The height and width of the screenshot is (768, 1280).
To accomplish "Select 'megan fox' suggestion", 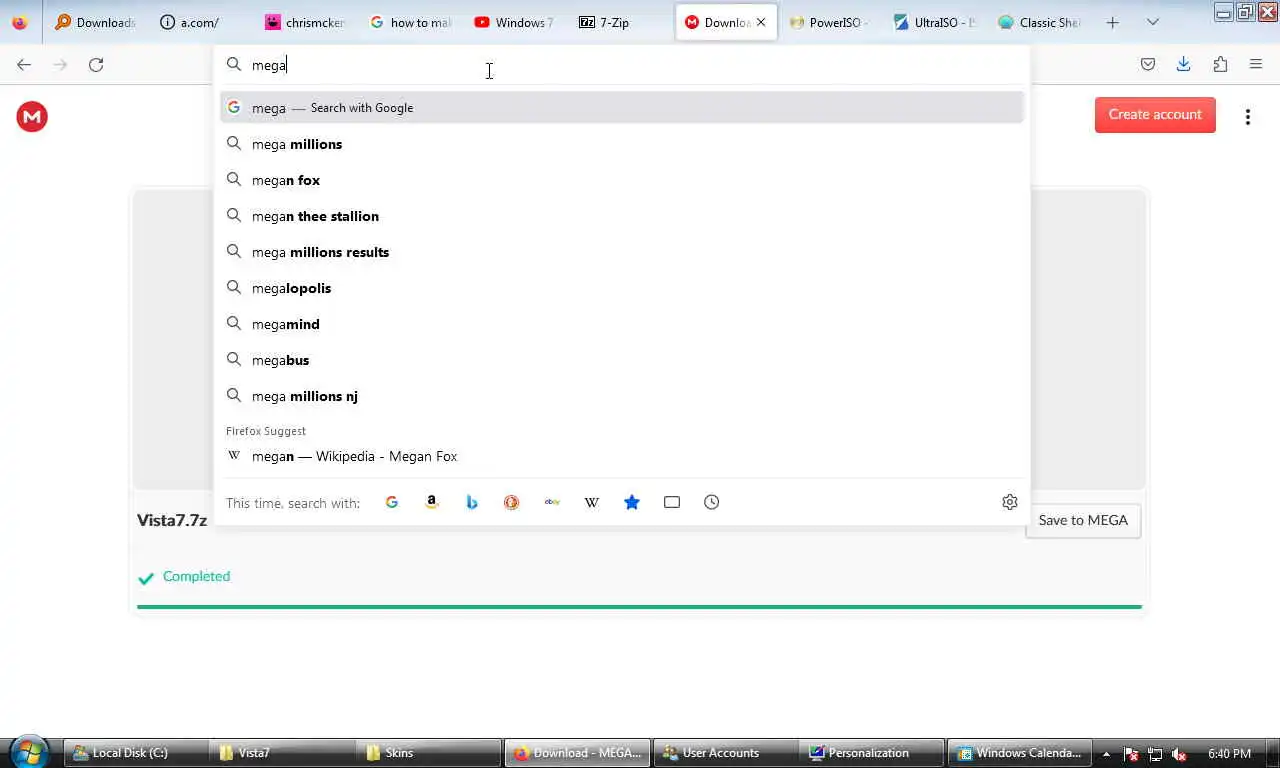I will (622, 180).
